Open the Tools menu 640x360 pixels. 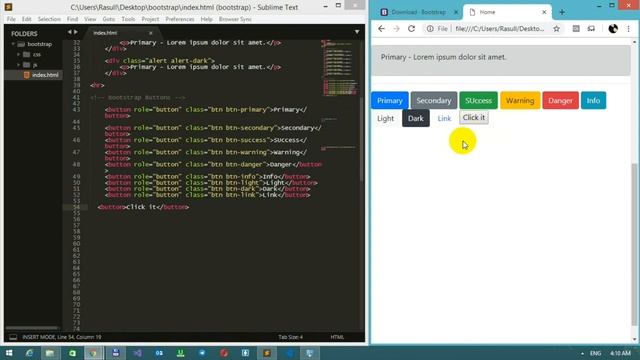click(x=128, y=19)
